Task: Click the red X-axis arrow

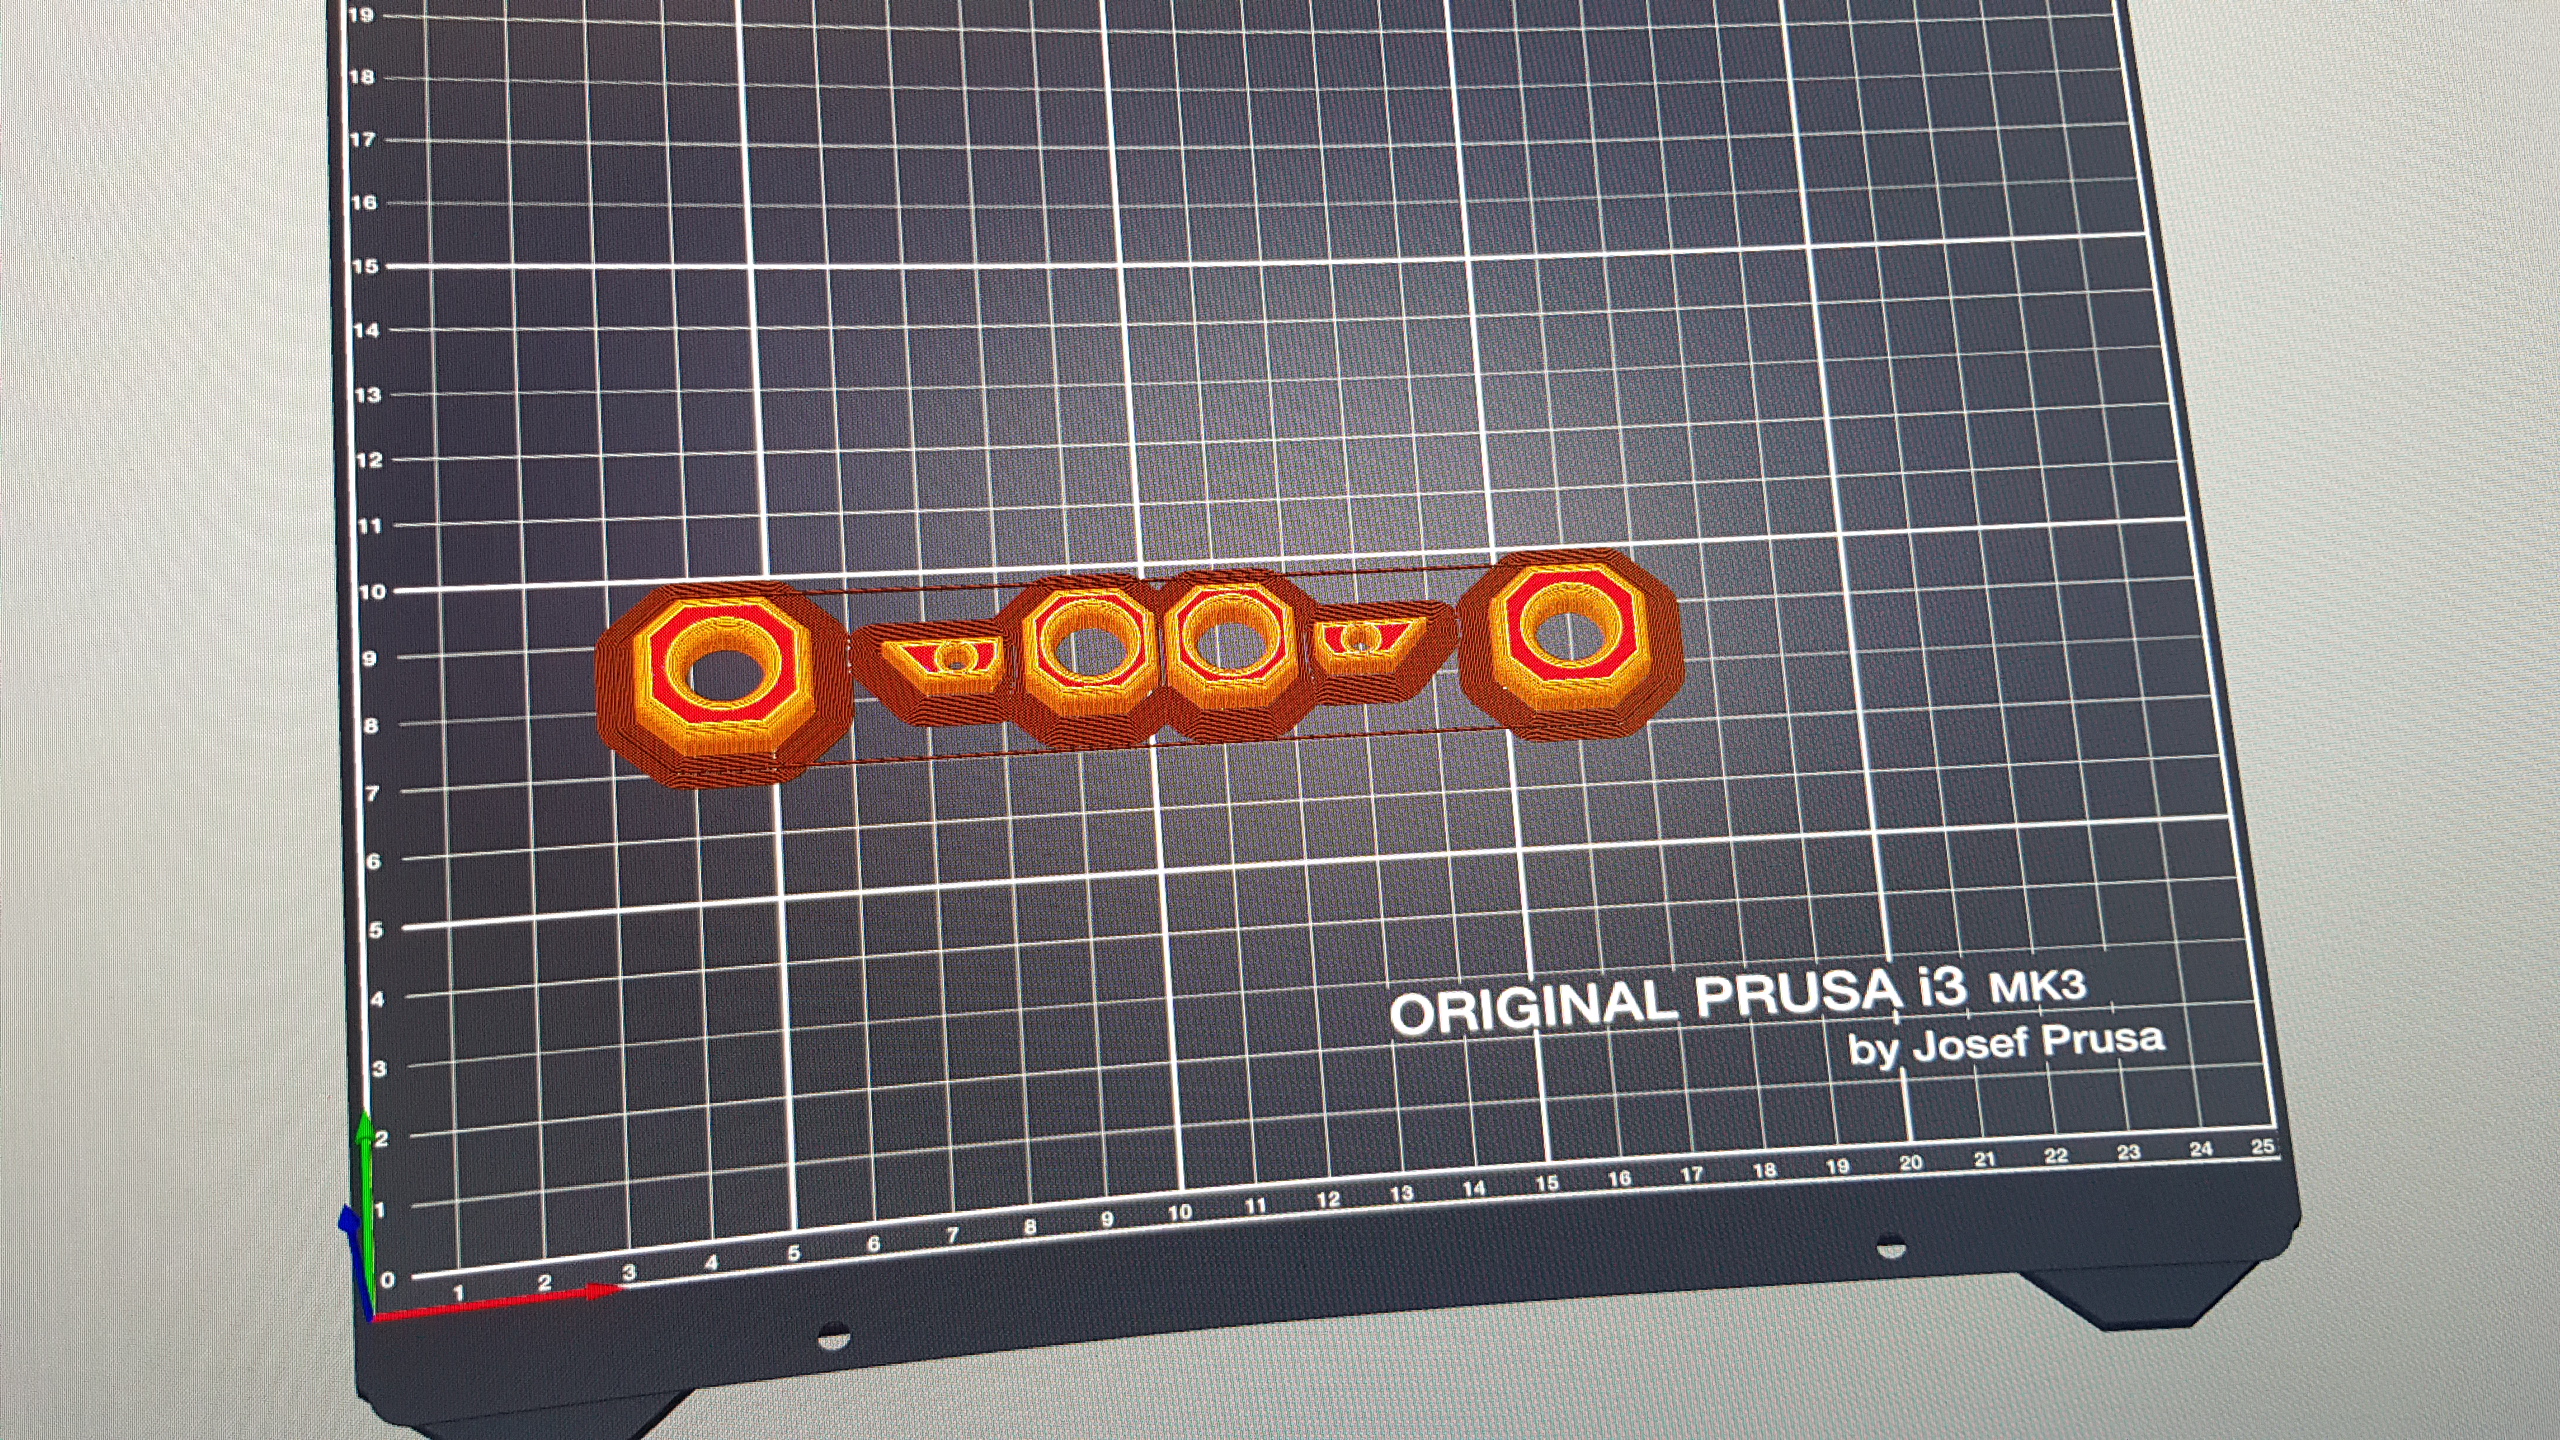Action: click(x=500, y=1304)
